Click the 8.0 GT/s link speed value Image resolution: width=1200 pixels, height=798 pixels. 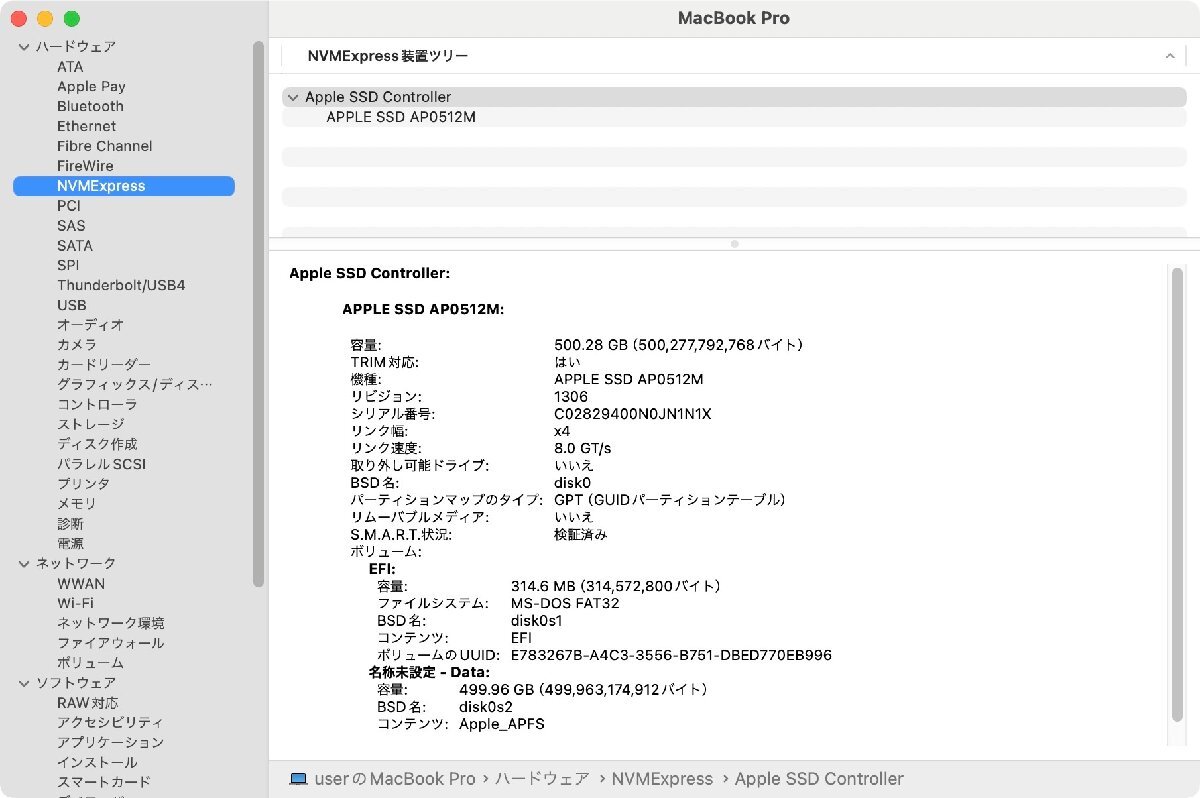tap(582, 448)
